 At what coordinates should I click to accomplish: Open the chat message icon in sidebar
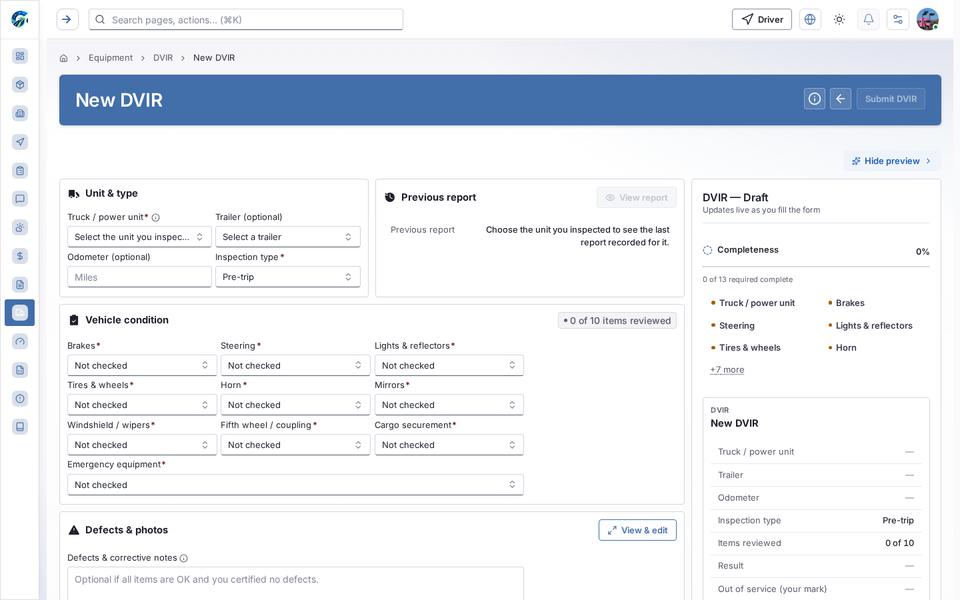coord(20,198)
